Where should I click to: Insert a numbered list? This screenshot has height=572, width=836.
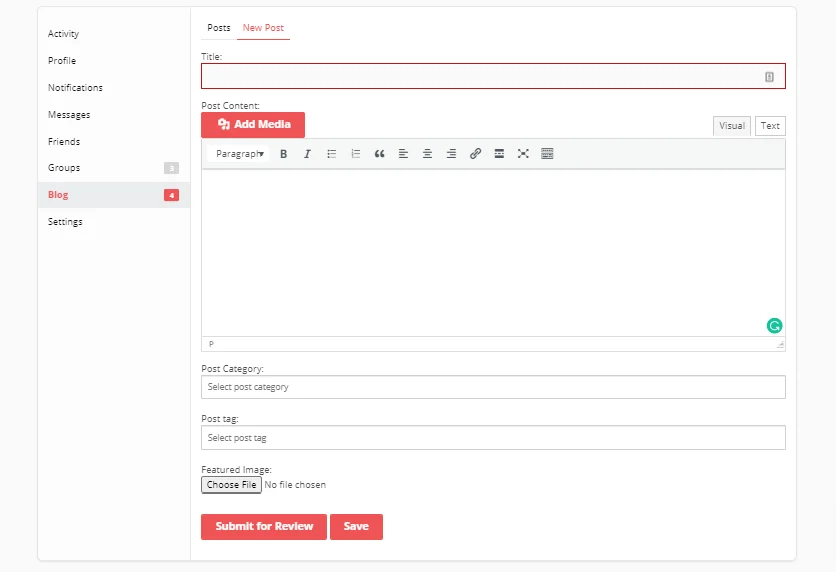pyautogui.click(x=356, y=154)
